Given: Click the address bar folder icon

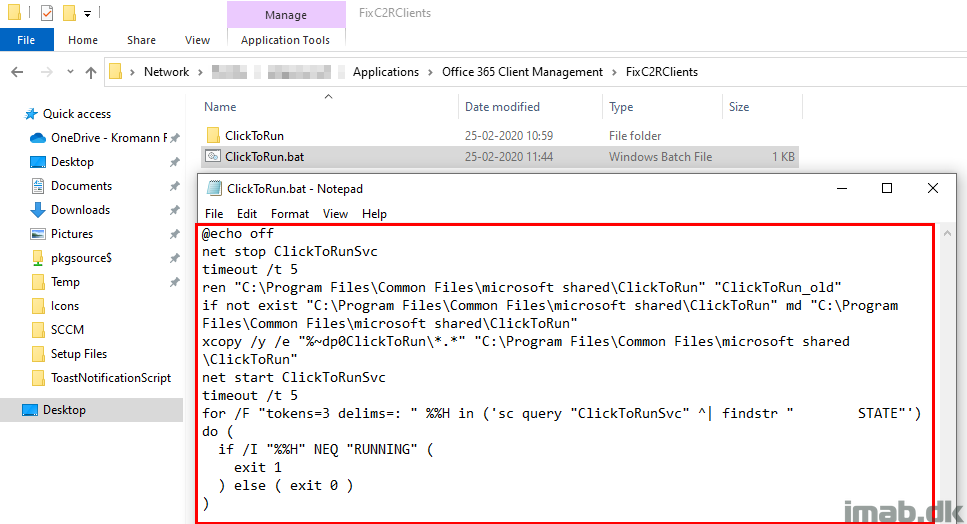Looking at the screenshot, I should (115, 72).
